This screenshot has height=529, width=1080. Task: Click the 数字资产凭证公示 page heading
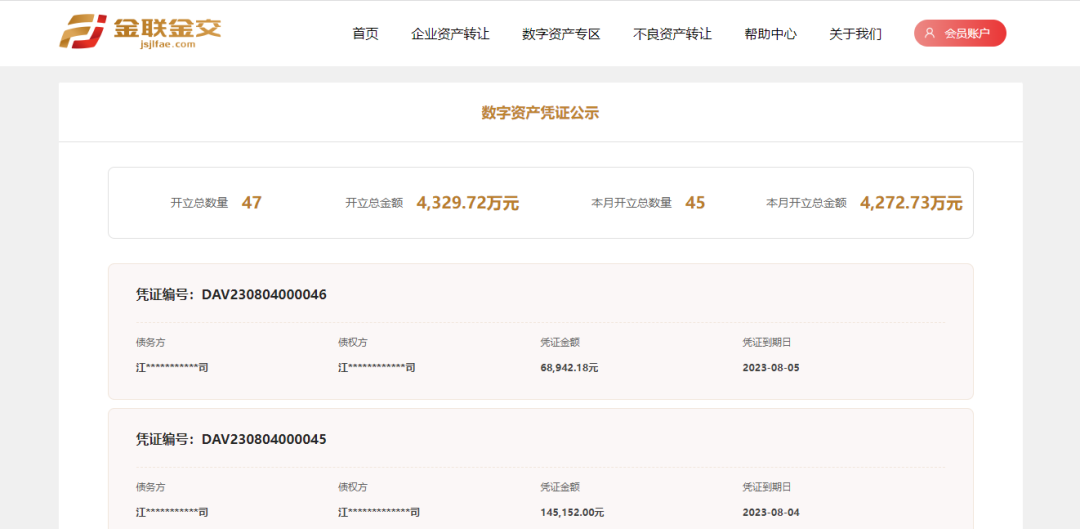540,113
